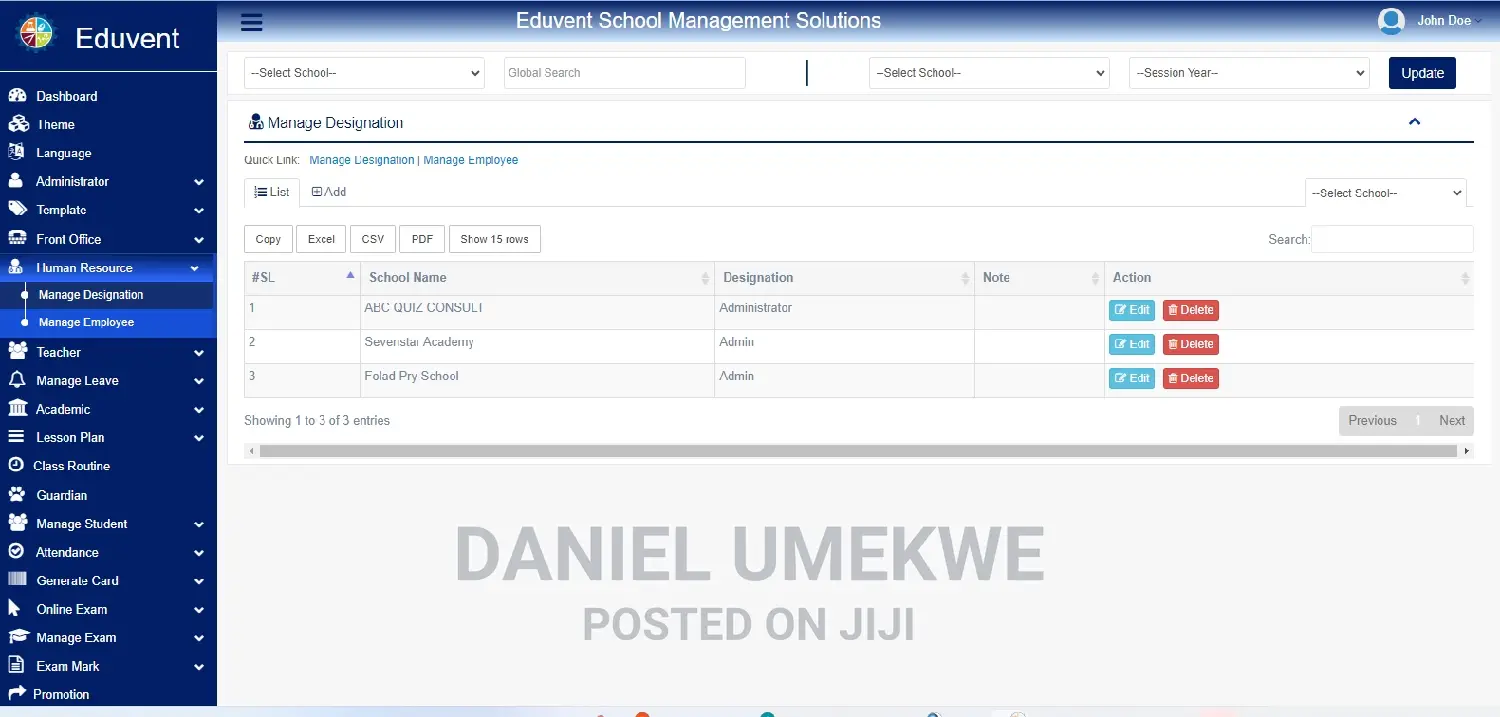Screen dimensions: 1500x717
Task: Click the horizontal table scrollbar
Action: (x=858, y=451)
